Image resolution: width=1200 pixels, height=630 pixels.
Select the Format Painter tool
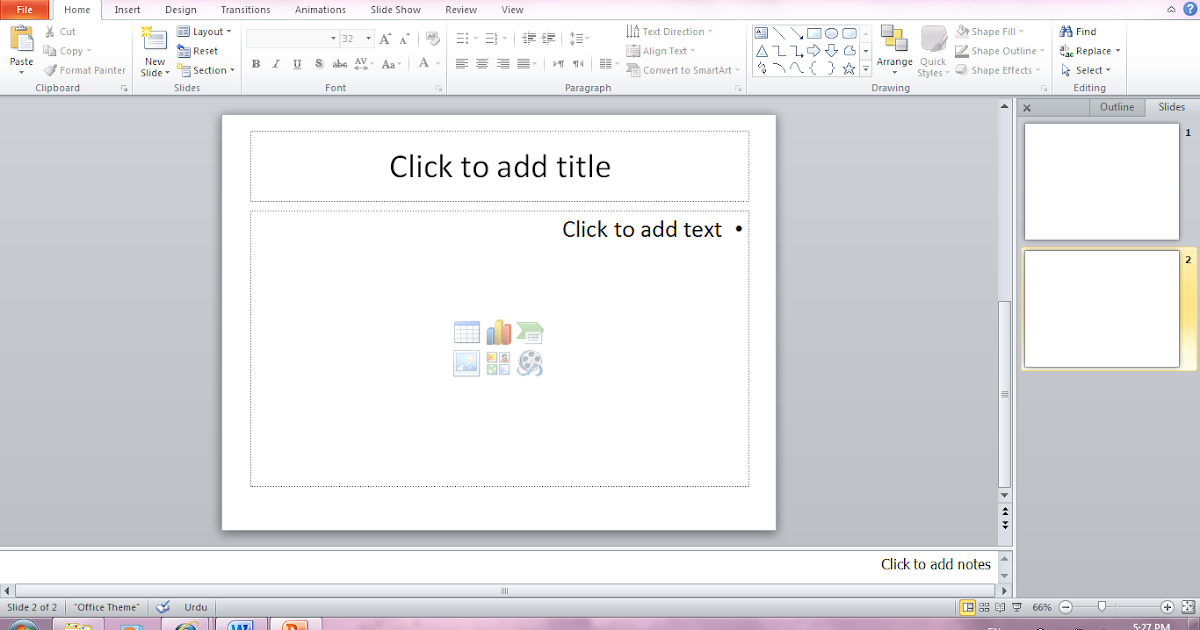pyautogui.click(x=85, y=70)
